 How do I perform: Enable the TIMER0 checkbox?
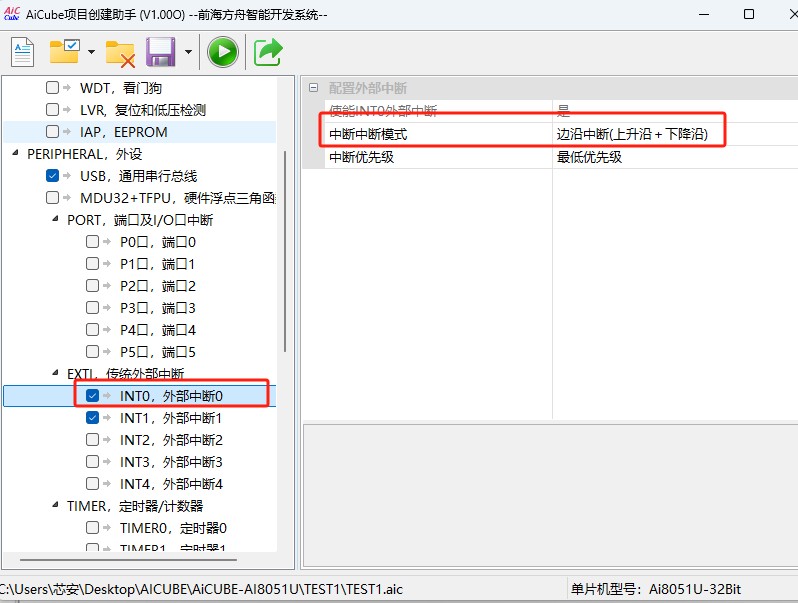pos(92,527)
